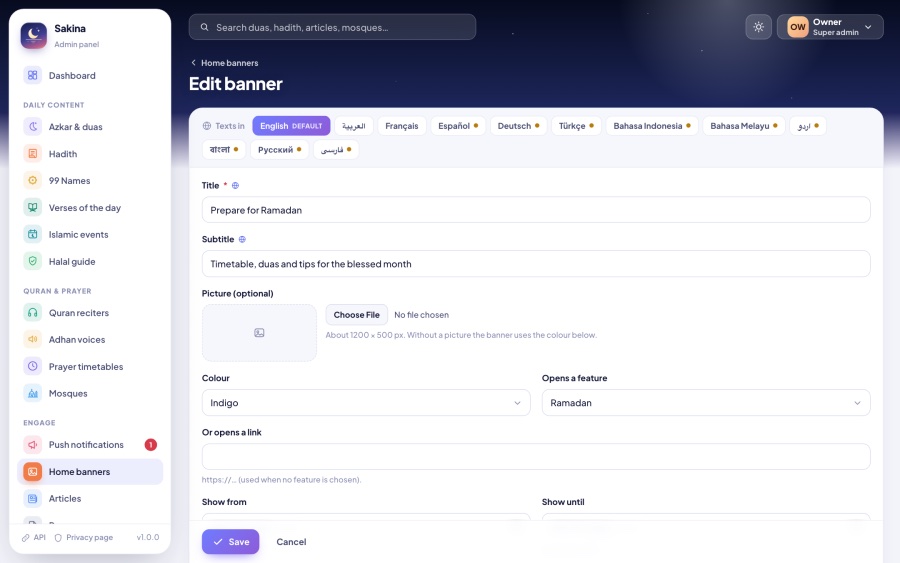
Task: Go to Islamic events
Action: tap(90, 235)
